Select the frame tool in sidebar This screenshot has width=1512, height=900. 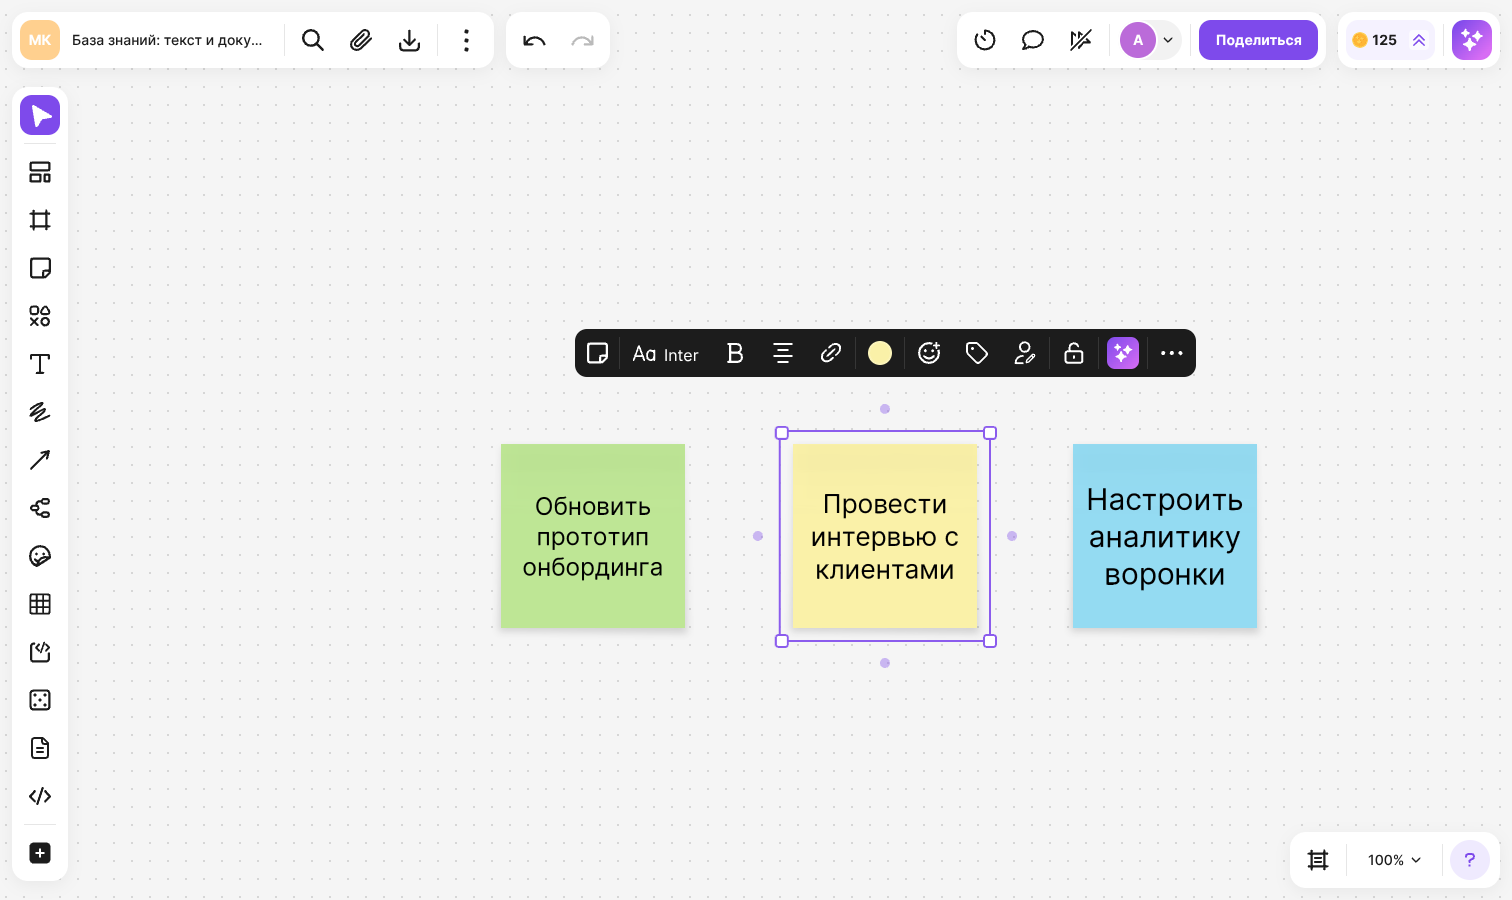coord(40,220)
